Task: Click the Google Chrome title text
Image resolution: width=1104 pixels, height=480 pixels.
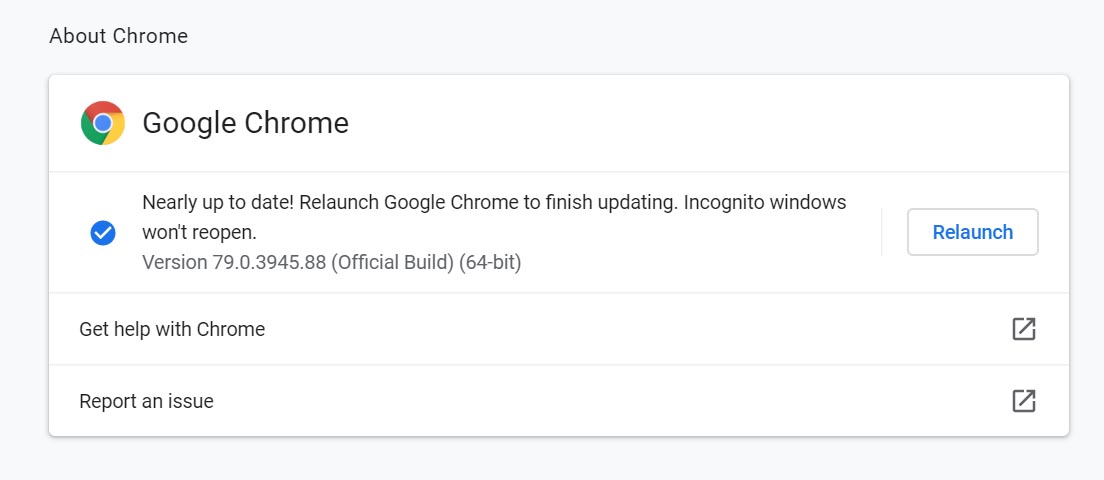Action: 246,123
